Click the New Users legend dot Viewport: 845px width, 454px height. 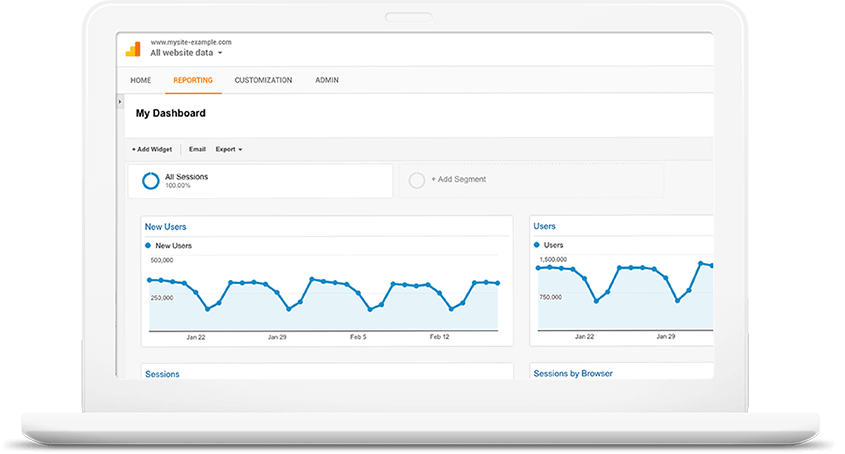pos(149,245)
